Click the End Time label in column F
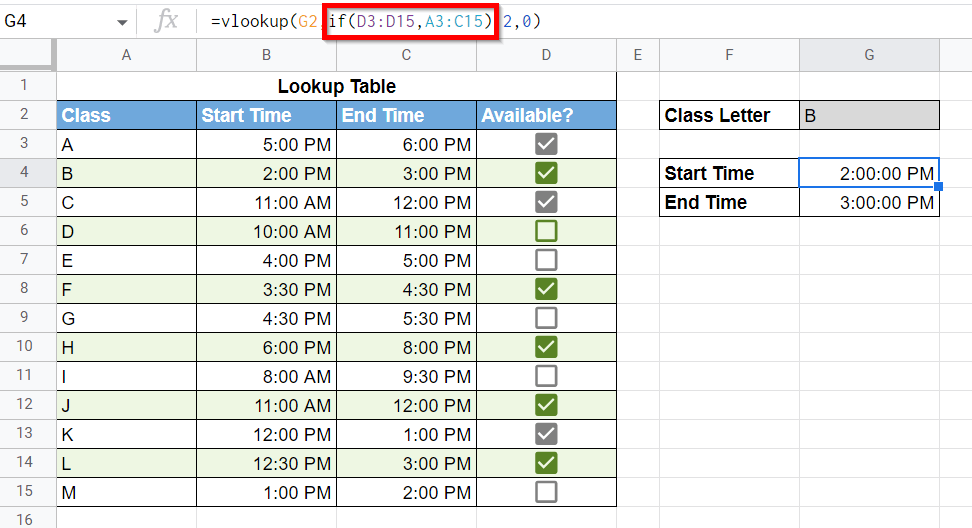972x528 pixels. point(730,202)
